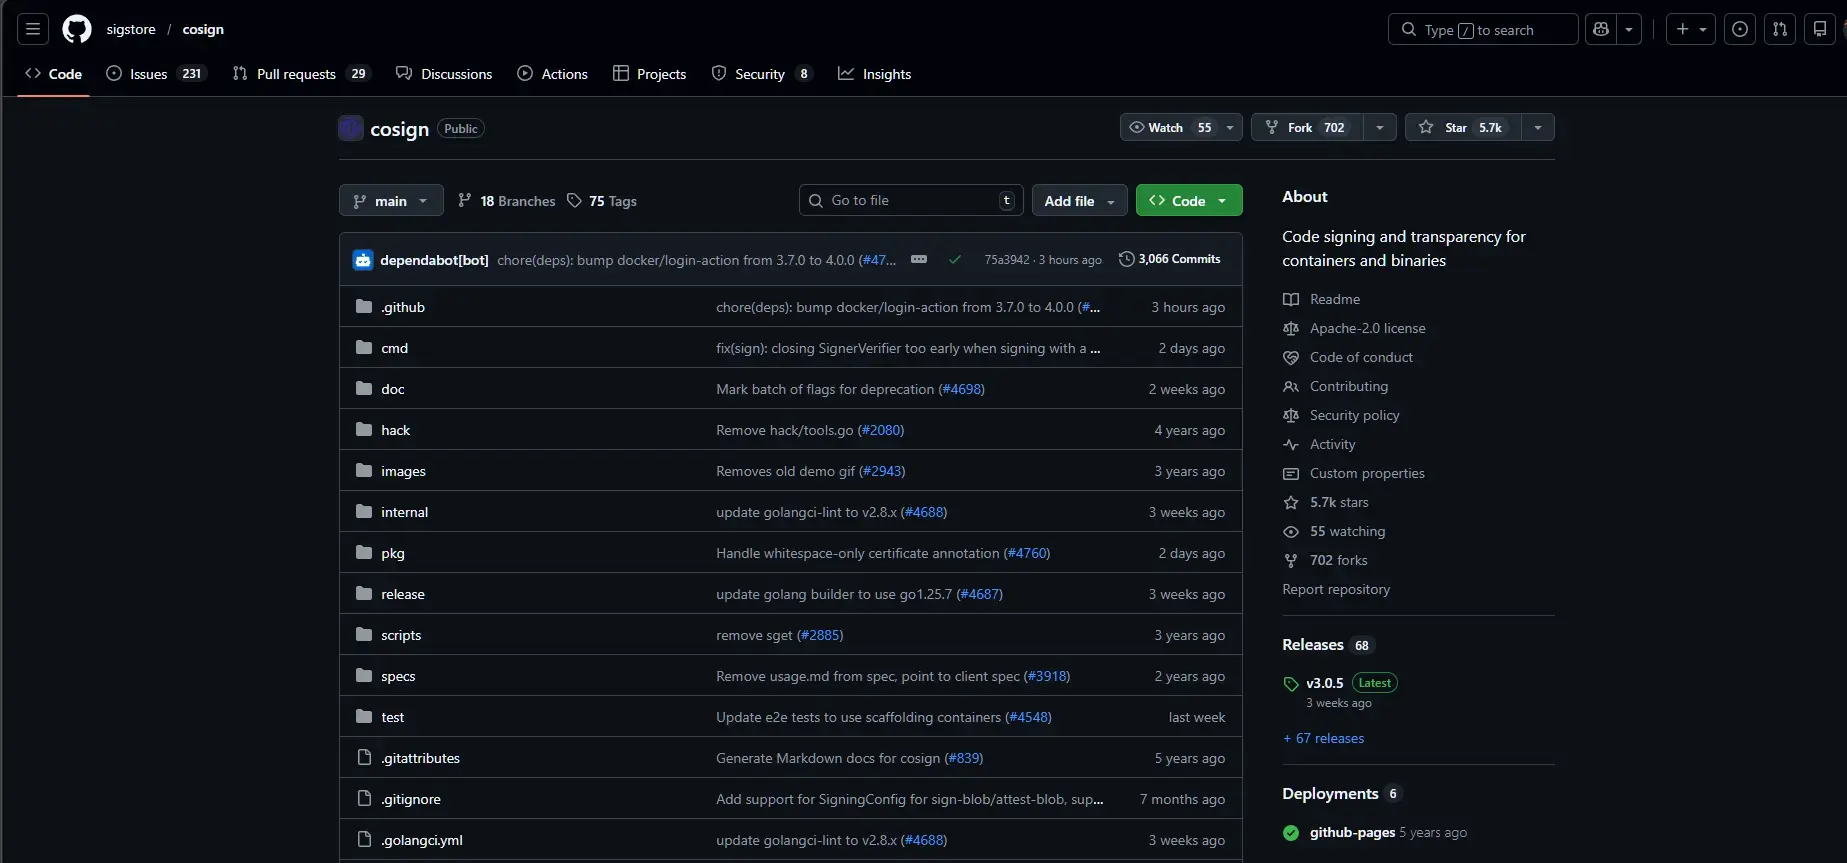Click the cosign repository avatar
Screen dimensions: 1847x863
pyautogui.click(x=351, y=128)
